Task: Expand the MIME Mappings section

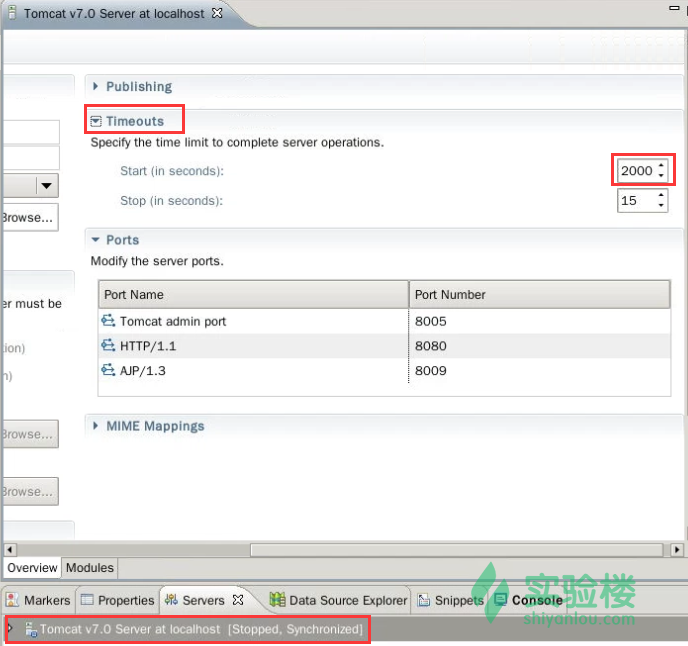Action: click(x=96, y=426)
